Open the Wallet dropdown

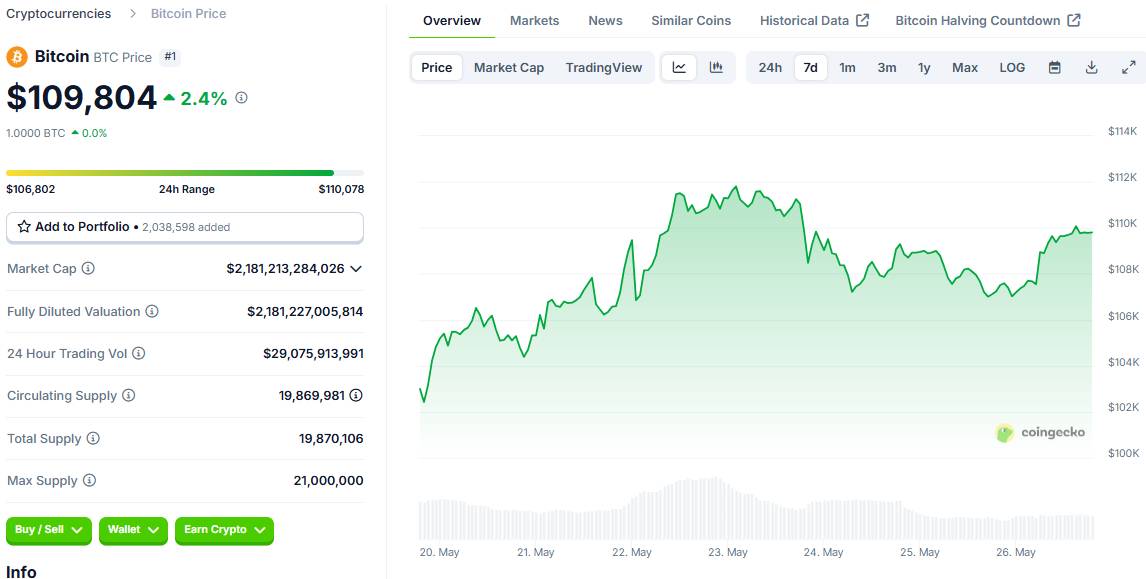tap(133, 530)
